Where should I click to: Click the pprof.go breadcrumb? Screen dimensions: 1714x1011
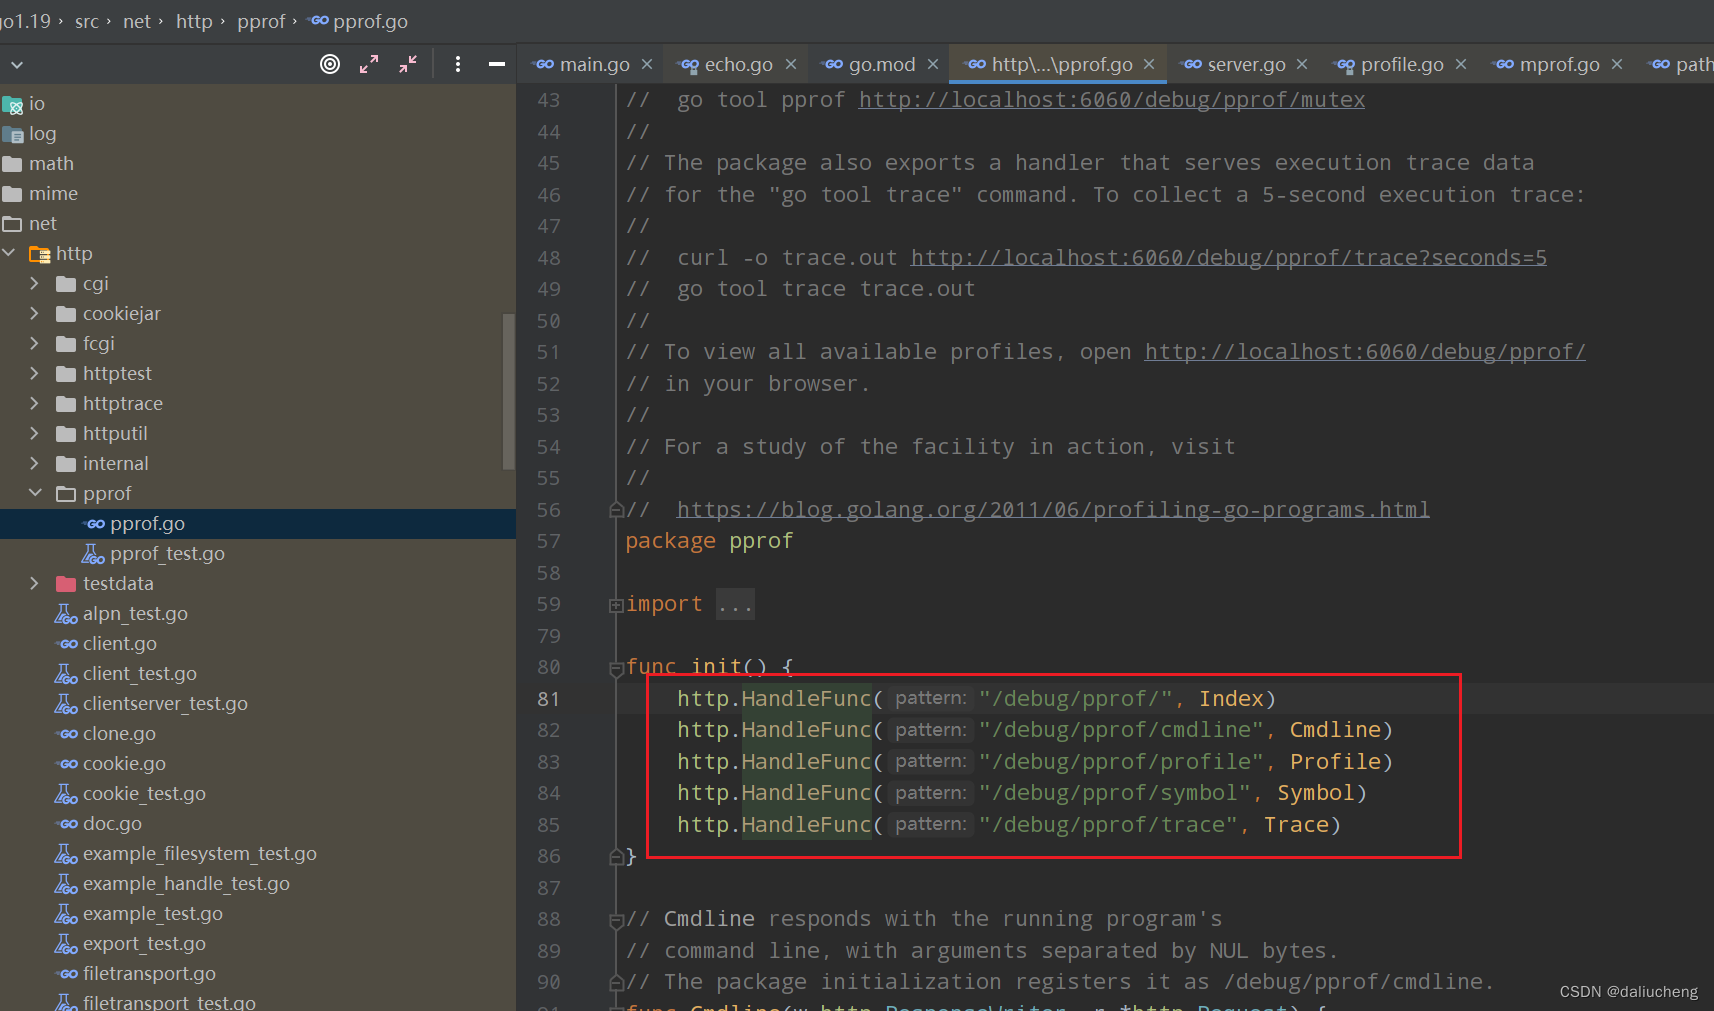pos(358,21)
